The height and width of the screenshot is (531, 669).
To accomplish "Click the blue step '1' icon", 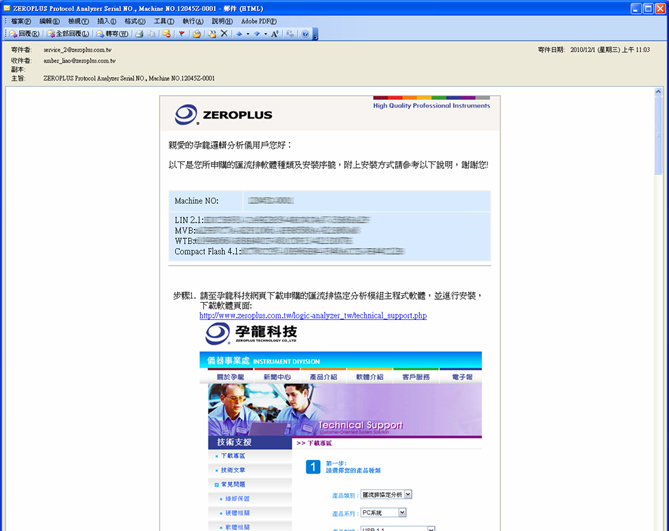I will (x=313, y=467).
